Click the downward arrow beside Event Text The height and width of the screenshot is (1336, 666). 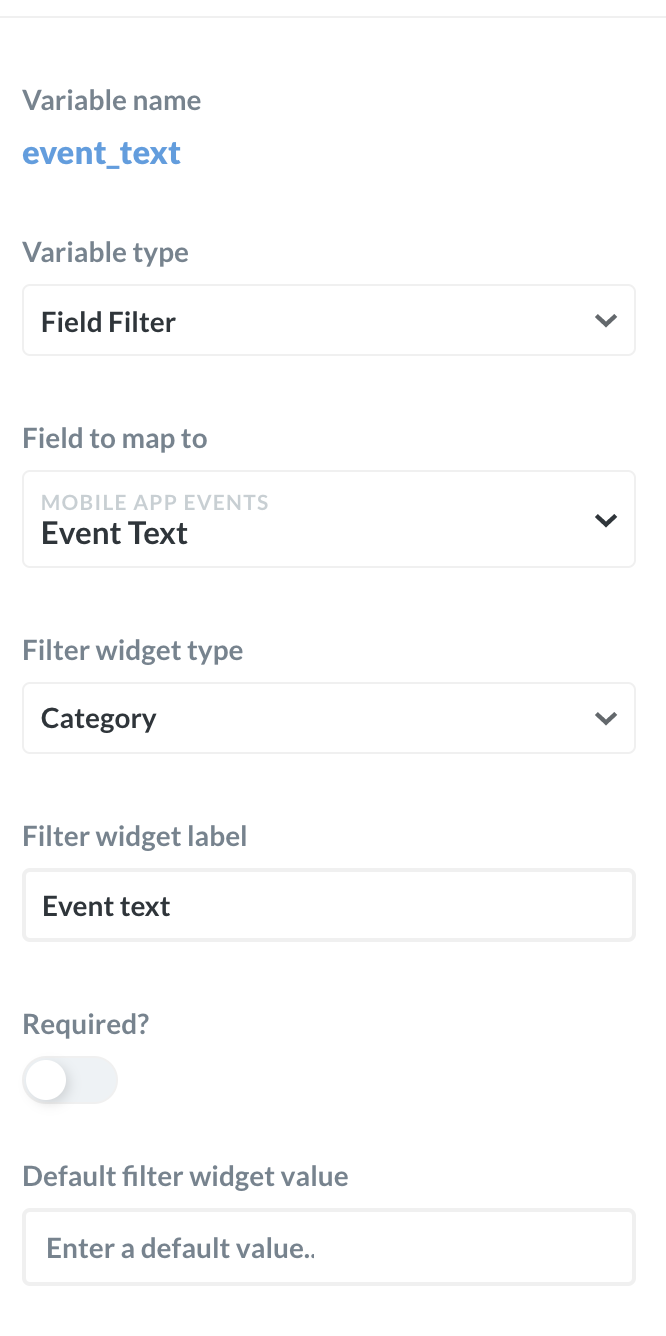[x=605, y=519]
